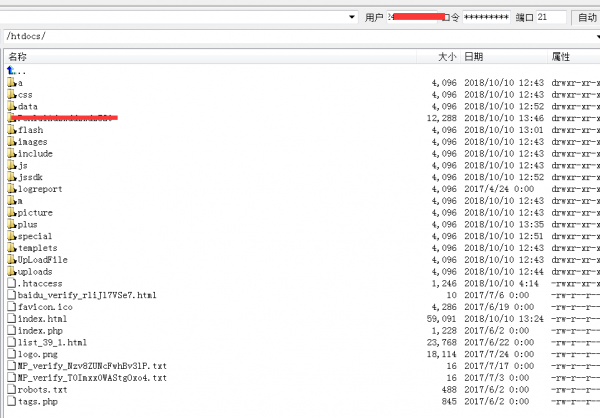The image size is (600, 418).
Task: Click the favicon.ico file icon
Action: click(12, 306)
